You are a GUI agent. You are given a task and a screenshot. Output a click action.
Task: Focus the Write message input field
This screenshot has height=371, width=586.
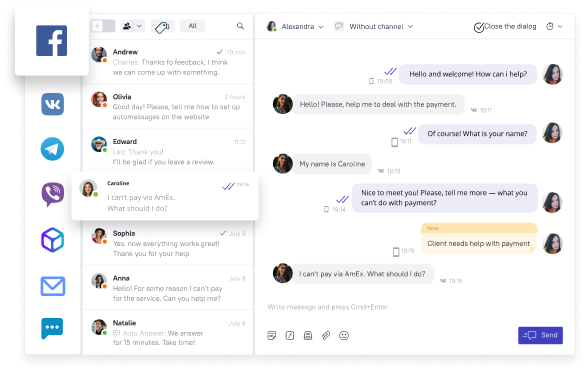(414, 307)
